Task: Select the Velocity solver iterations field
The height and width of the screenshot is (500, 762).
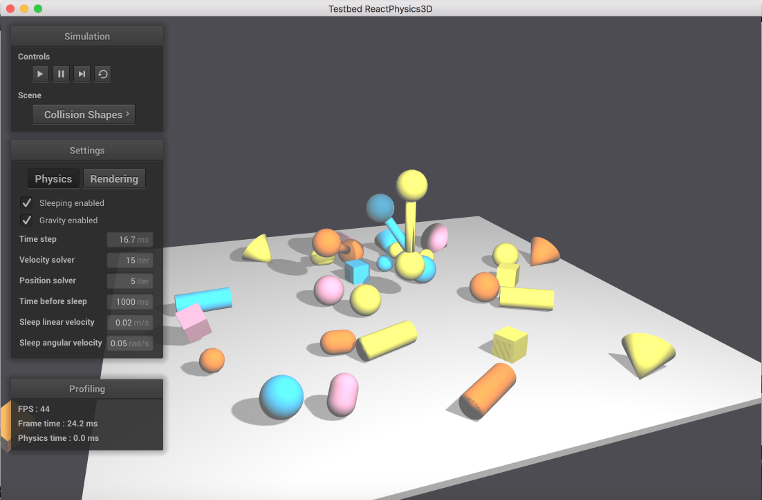Action: (130, 260)
